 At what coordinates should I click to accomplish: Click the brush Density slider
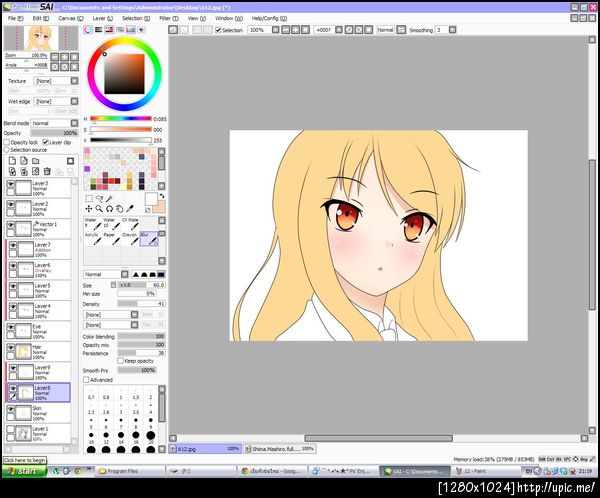point(141,304)
